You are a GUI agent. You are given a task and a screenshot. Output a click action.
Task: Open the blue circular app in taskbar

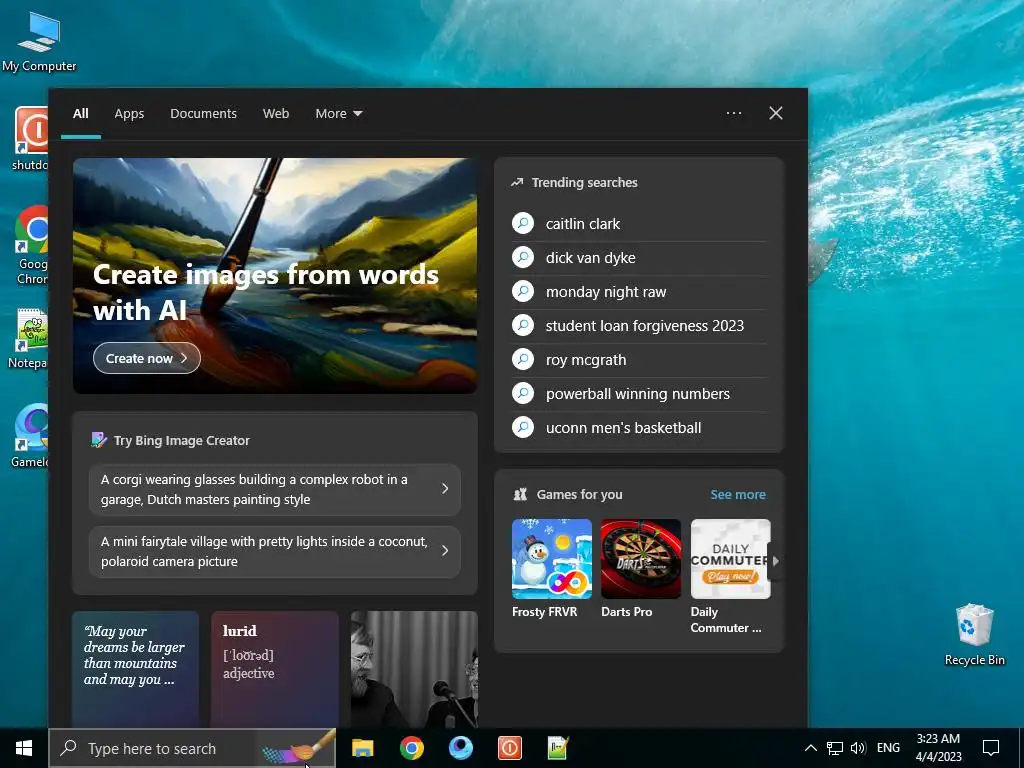461,748
